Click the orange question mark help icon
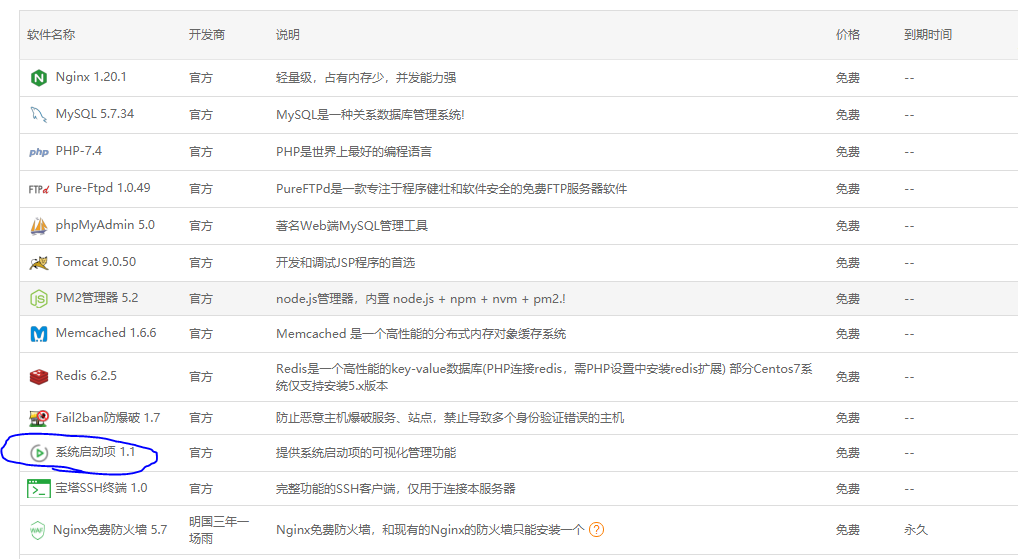The image size is (1018, 559). point(596,530)
